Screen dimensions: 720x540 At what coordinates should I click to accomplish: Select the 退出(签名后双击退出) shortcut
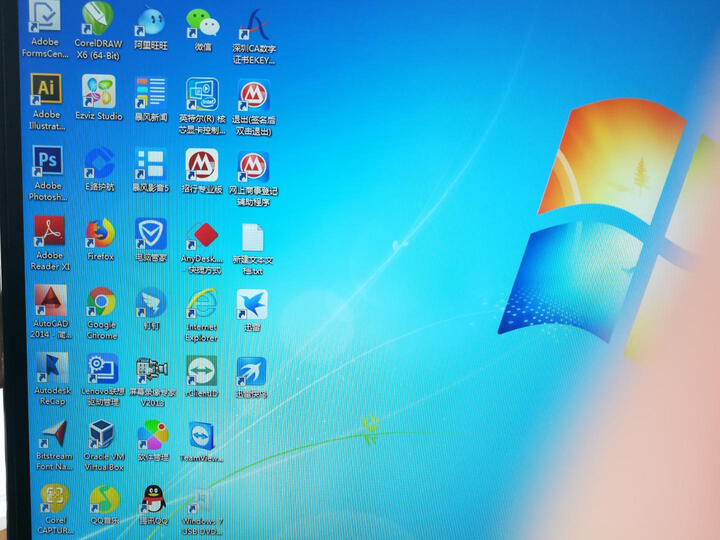pyautogui.click(x=253, y=96)
